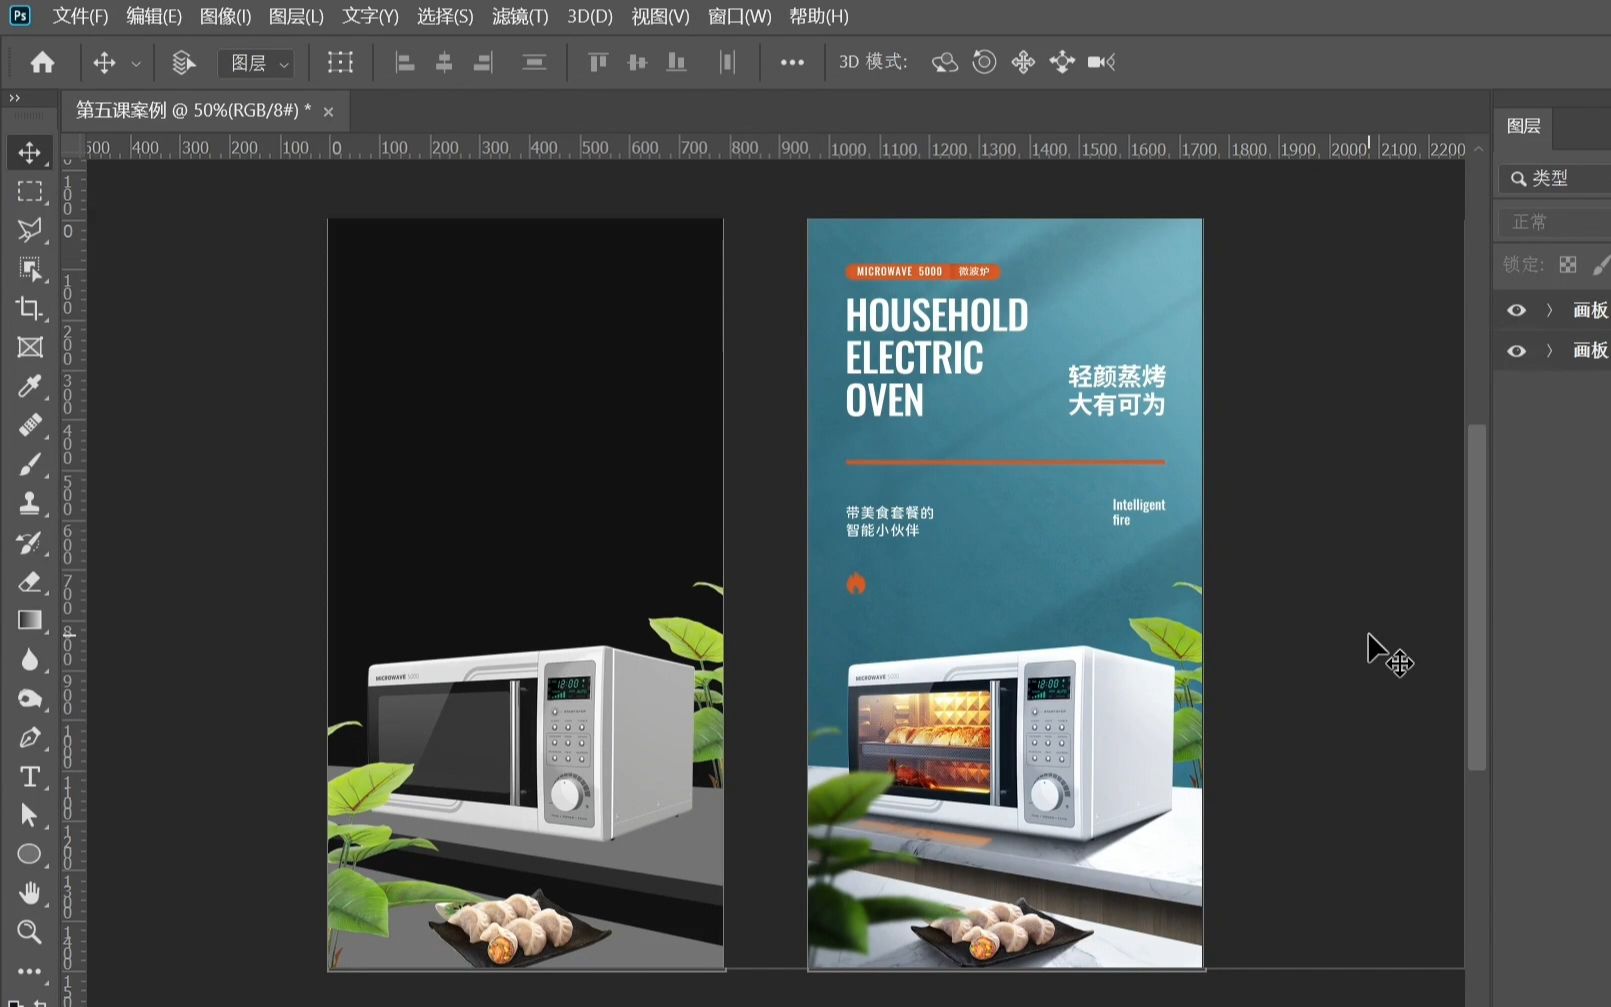Open the 类型 layer filter dropdown

point(1554,178)
